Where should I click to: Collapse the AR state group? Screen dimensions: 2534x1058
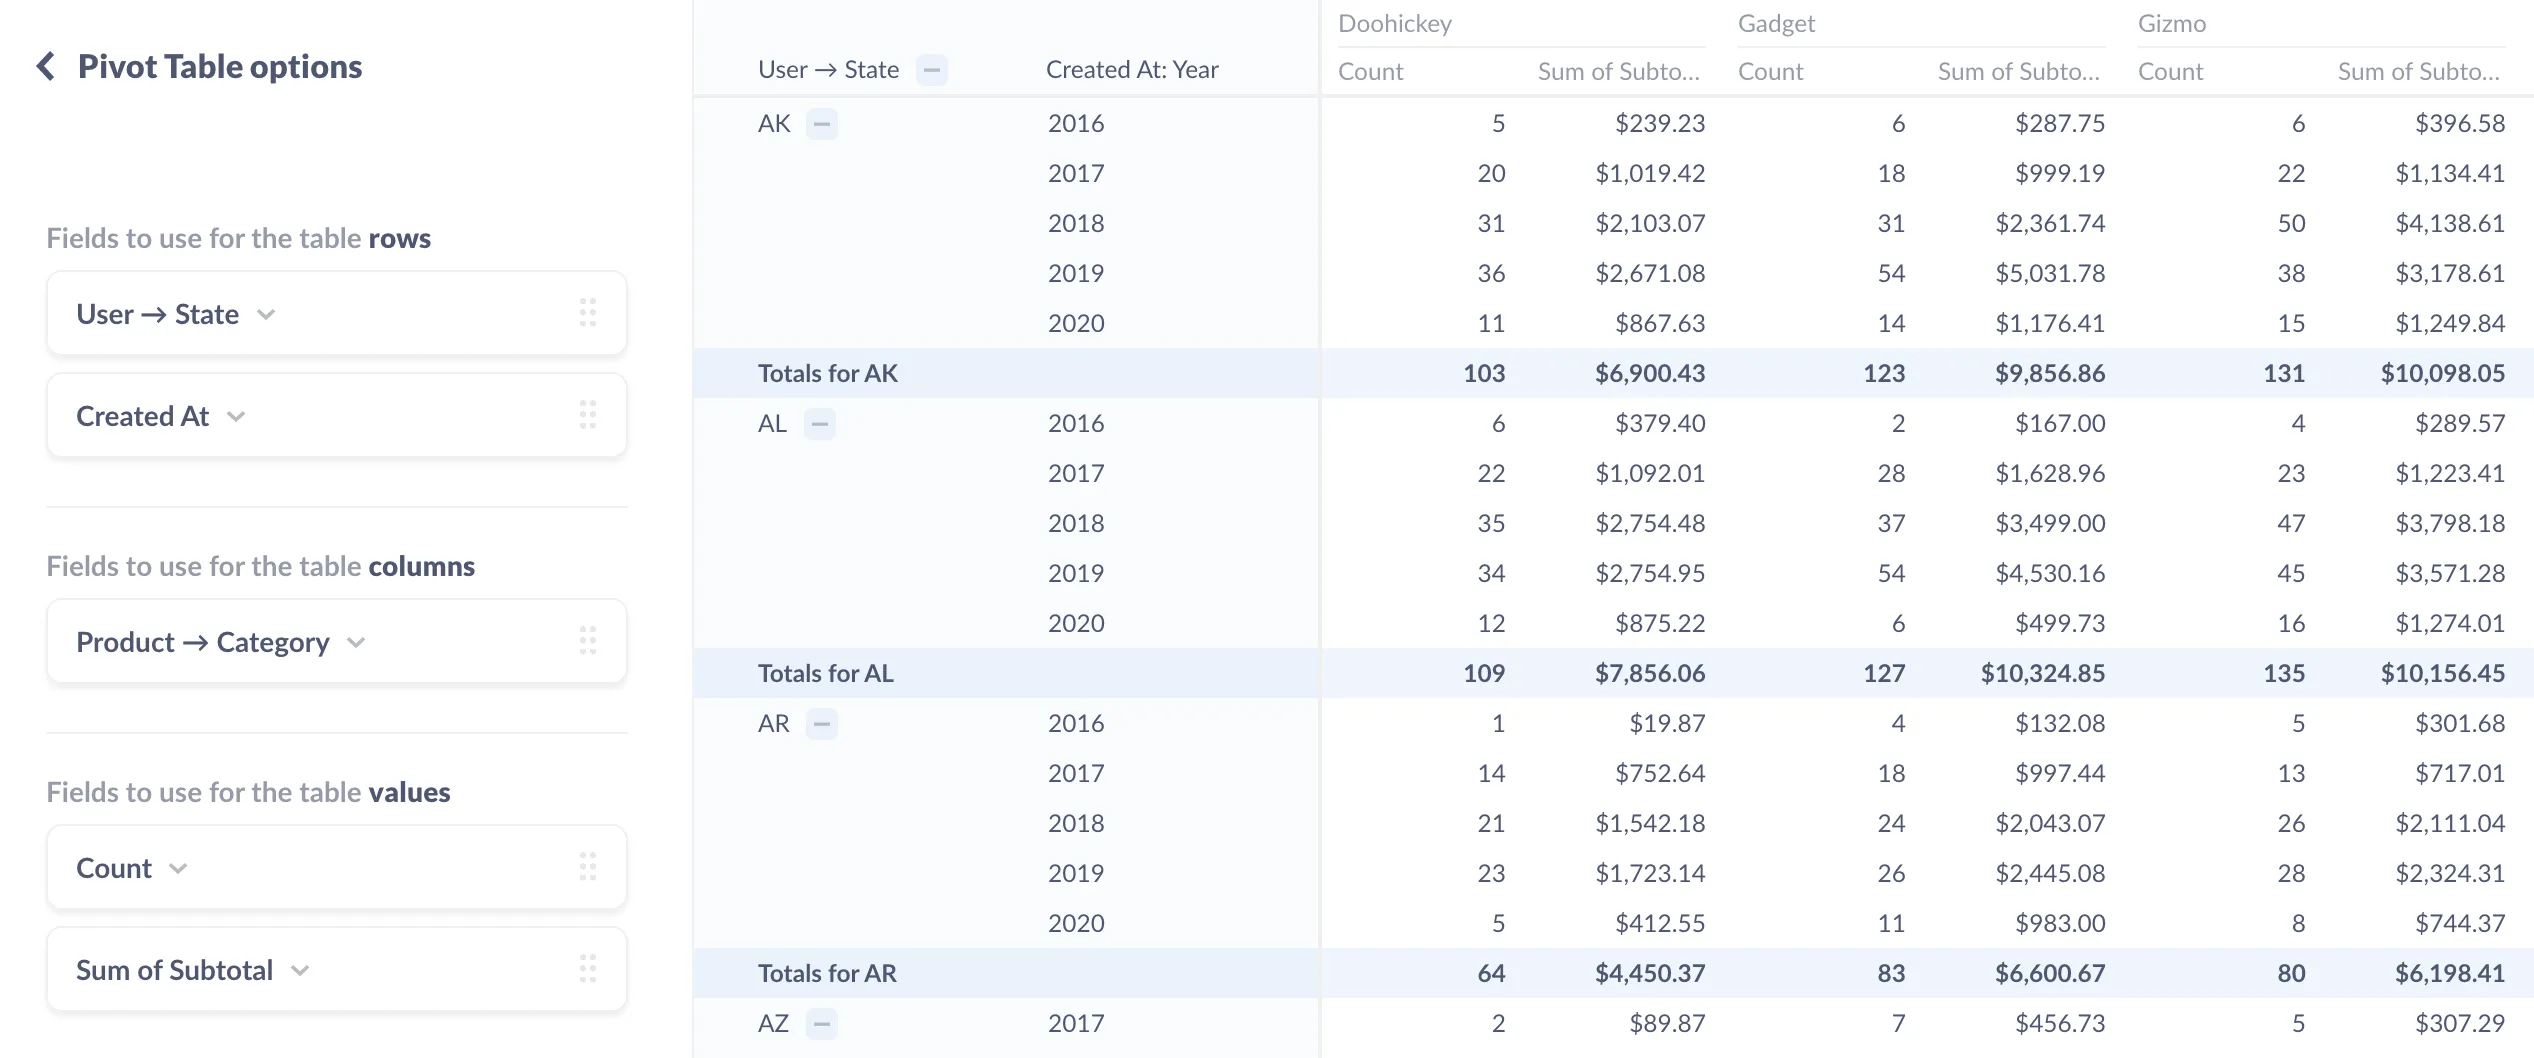pyautogui.click(x=822, y=723)
